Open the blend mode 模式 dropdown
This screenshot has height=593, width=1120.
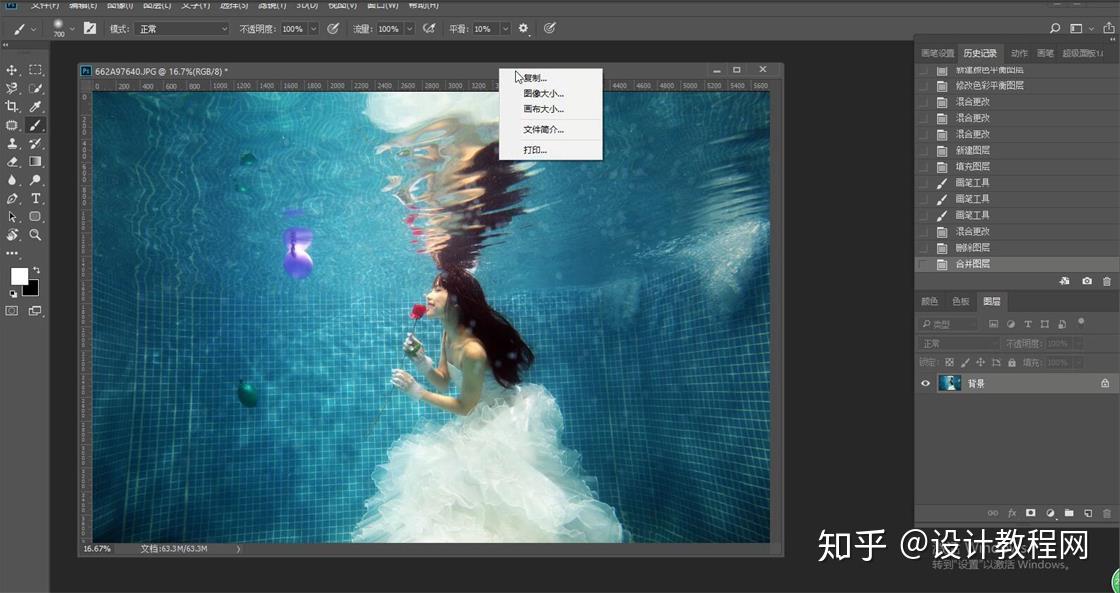click(x=182, y=29)
